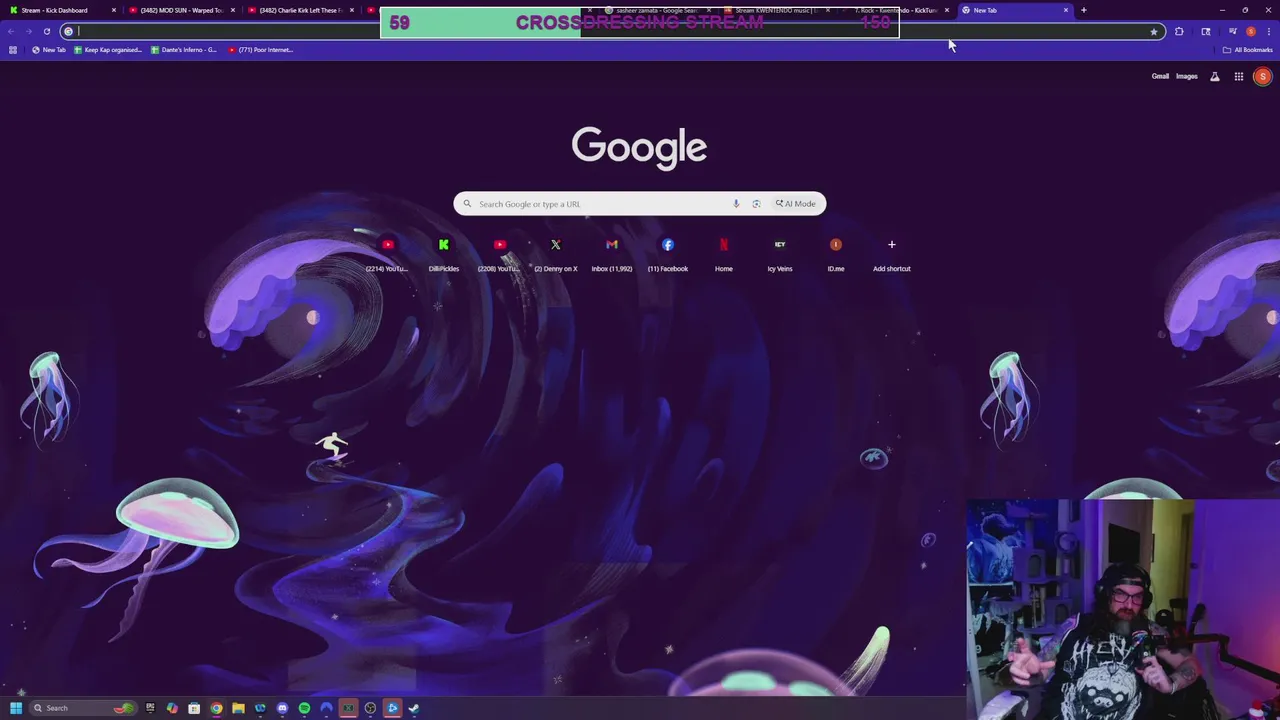Open Spotify from the taskbar
1280x720 pixels.
click(x=304, y=708)
